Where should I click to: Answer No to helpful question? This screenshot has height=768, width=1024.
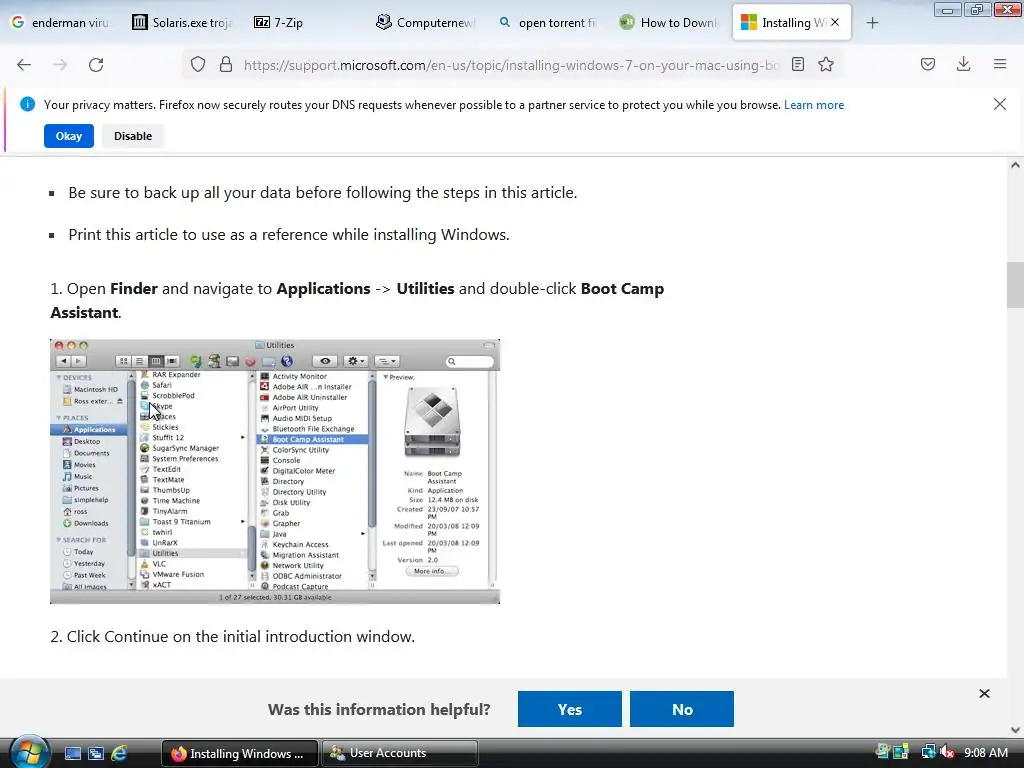pyautogui.click(x=682, y=709)
